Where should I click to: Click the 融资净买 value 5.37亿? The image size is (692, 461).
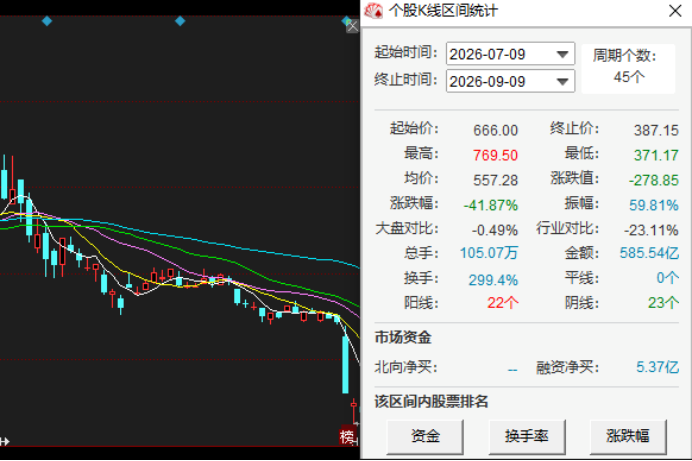coord(657,367)
